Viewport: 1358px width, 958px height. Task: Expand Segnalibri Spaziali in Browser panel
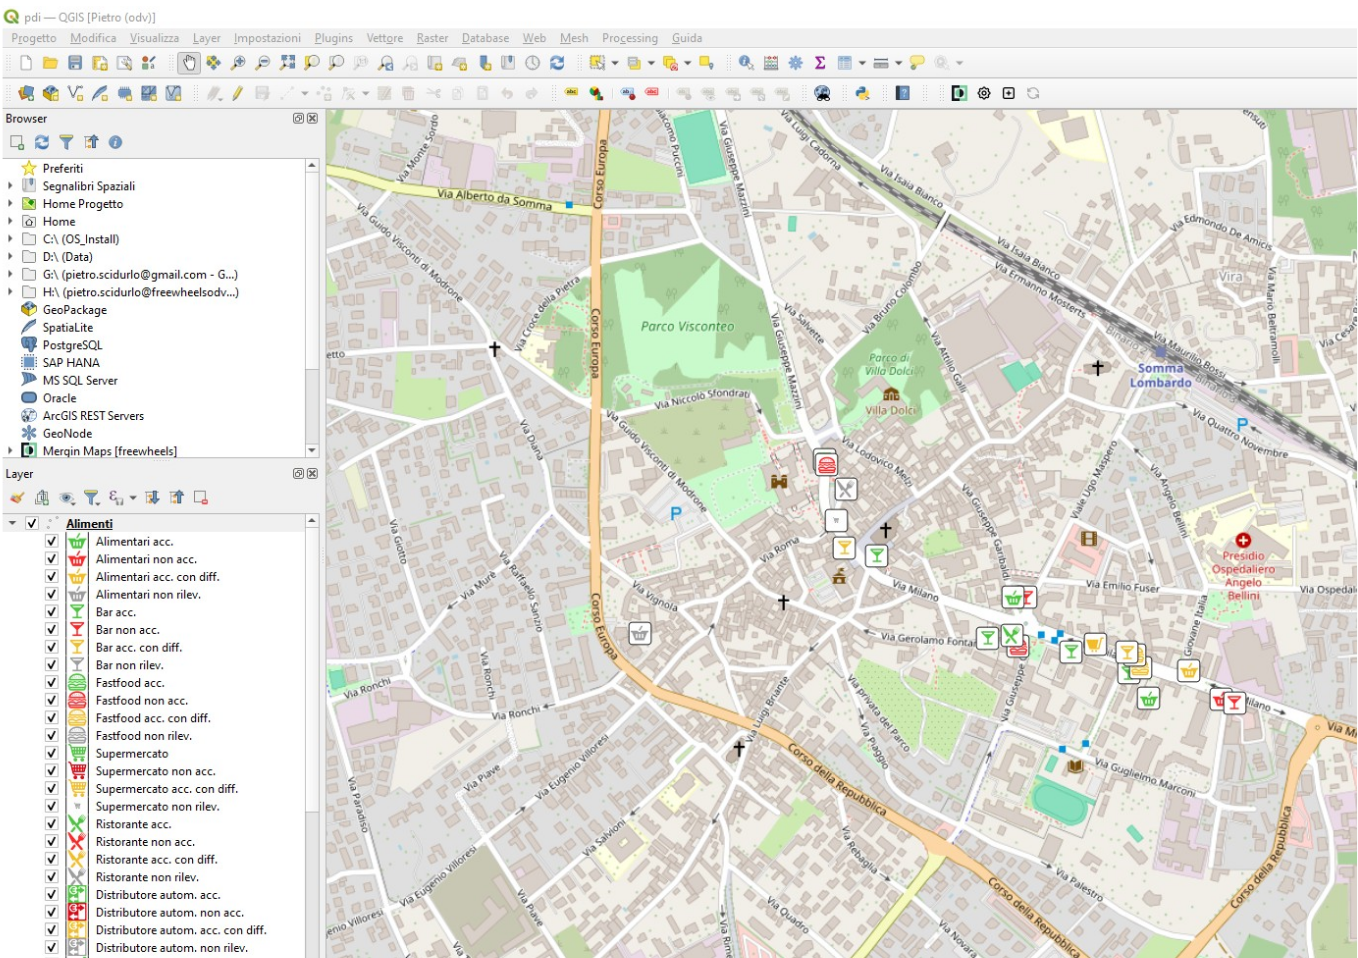pos(11,185)
